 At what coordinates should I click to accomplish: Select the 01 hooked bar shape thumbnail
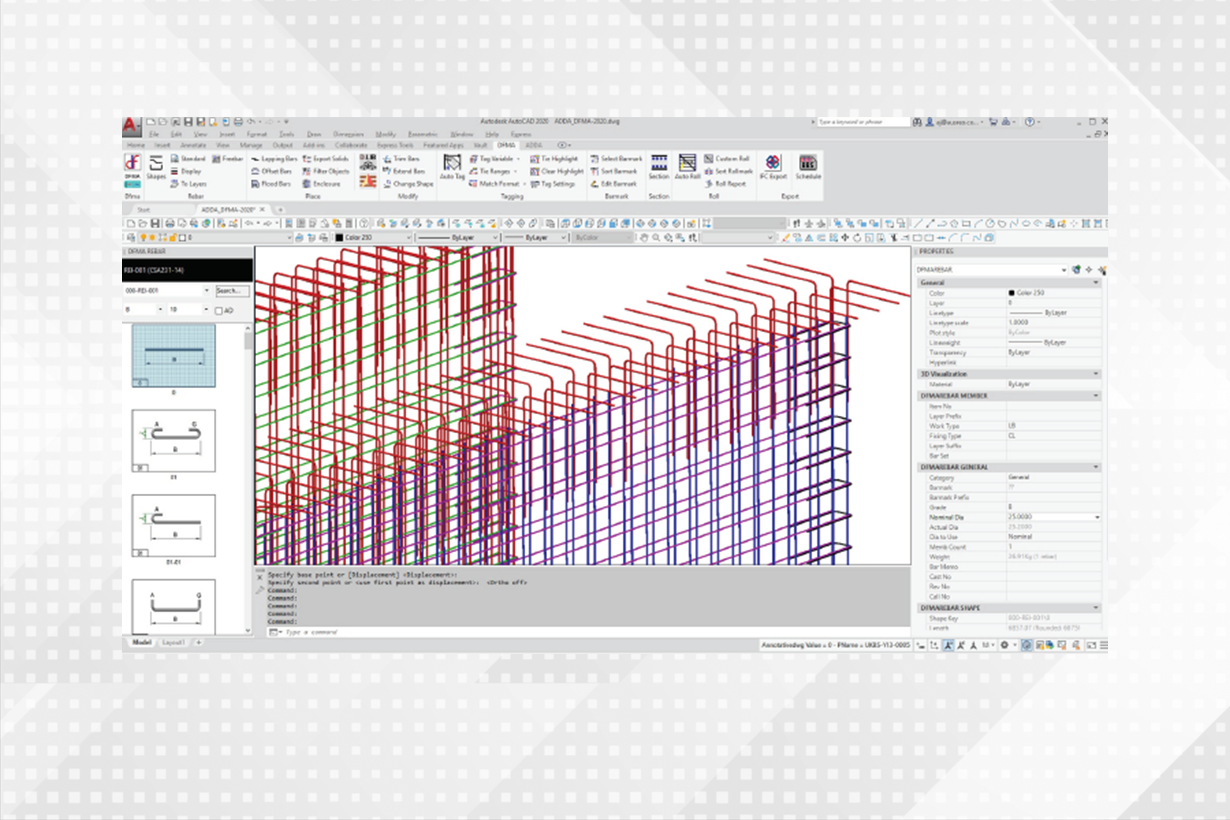173,442
